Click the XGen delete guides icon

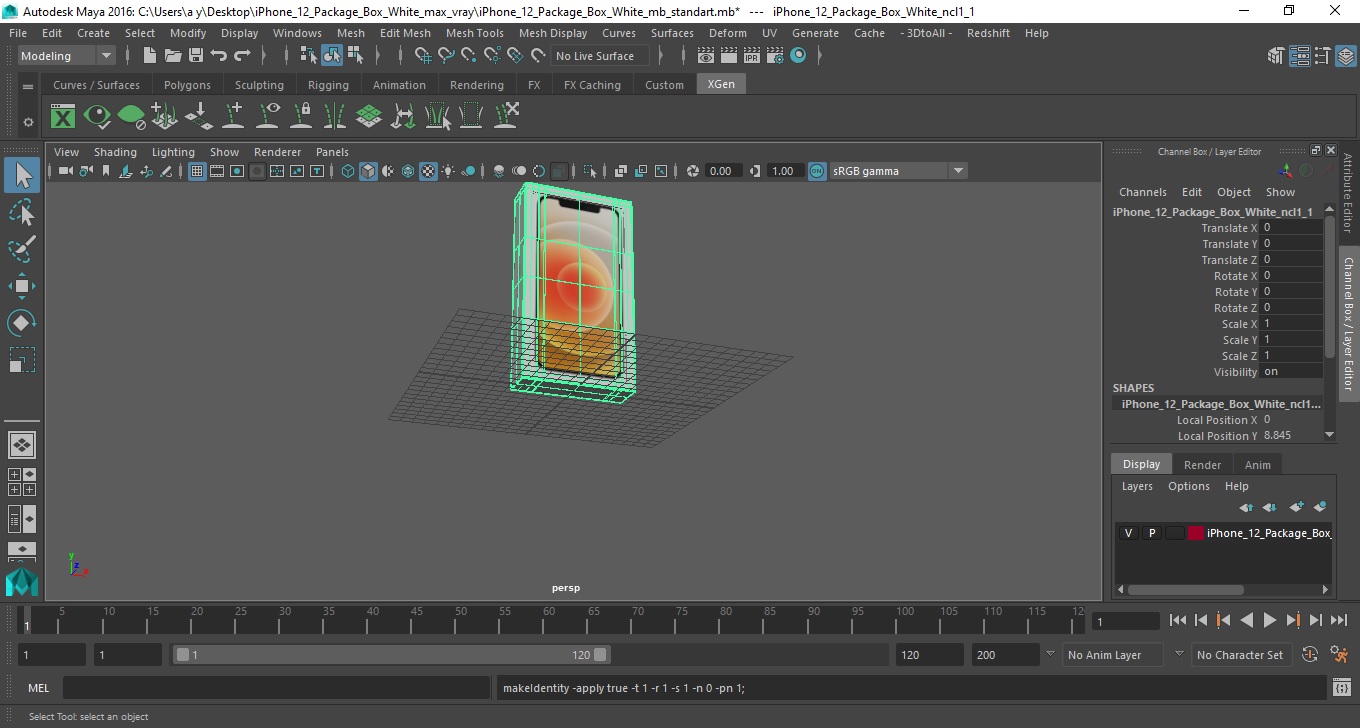(505, 117)
